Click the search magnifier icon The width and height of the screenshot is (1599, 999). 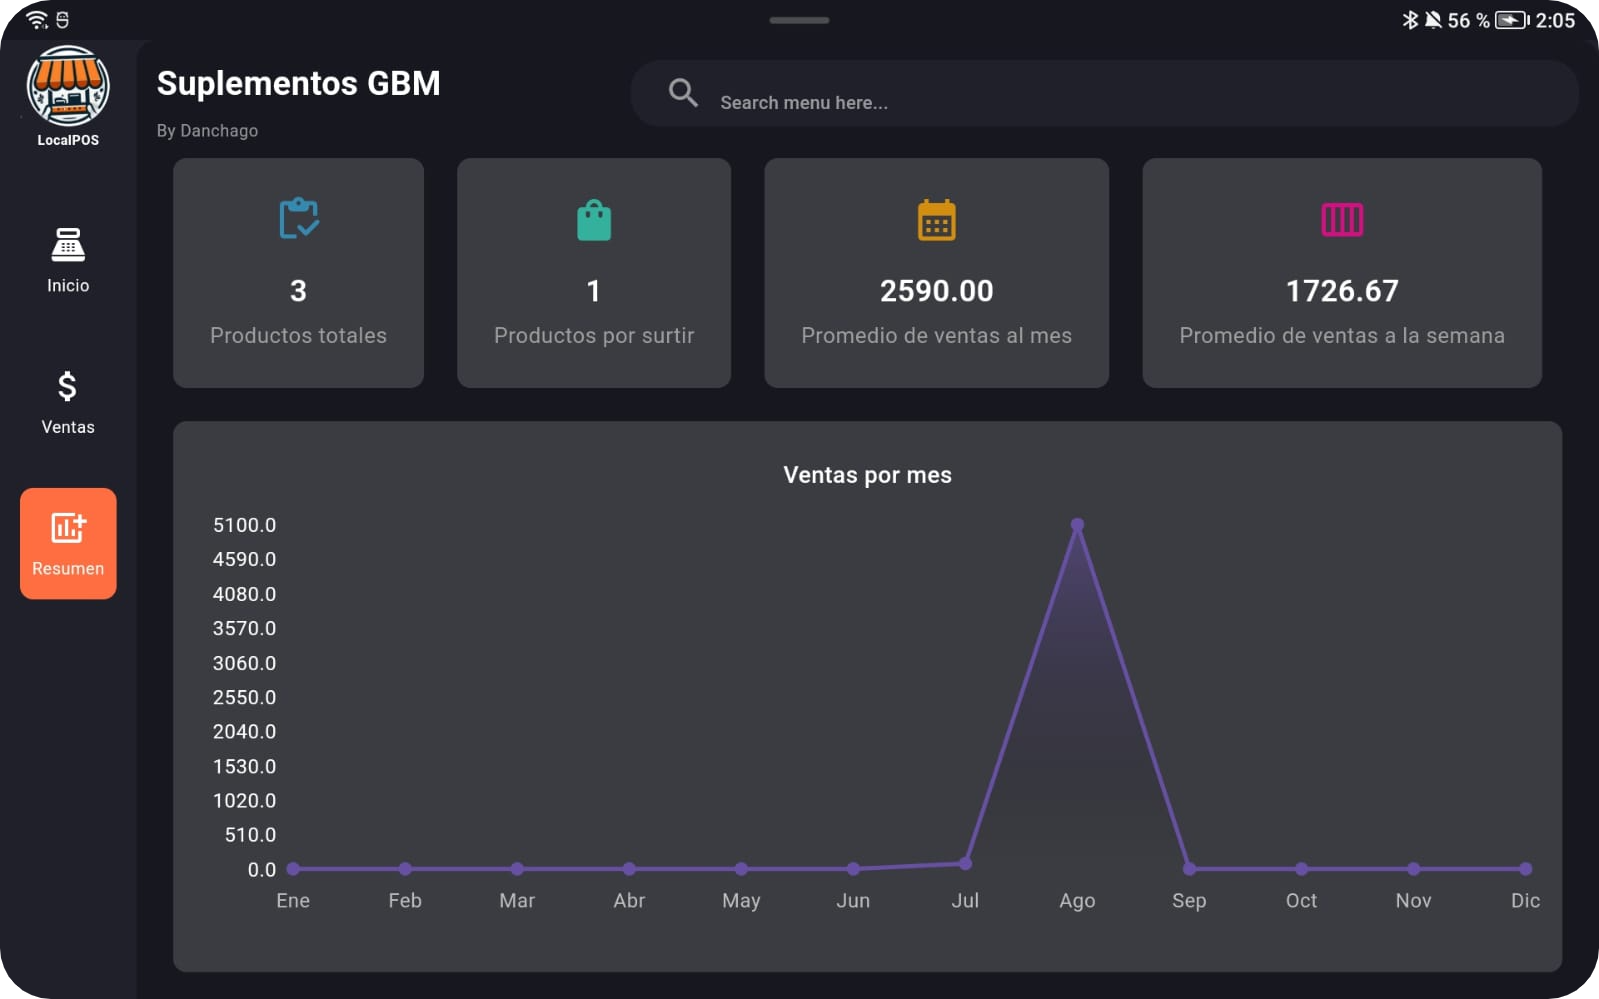(x=683, y=93)
